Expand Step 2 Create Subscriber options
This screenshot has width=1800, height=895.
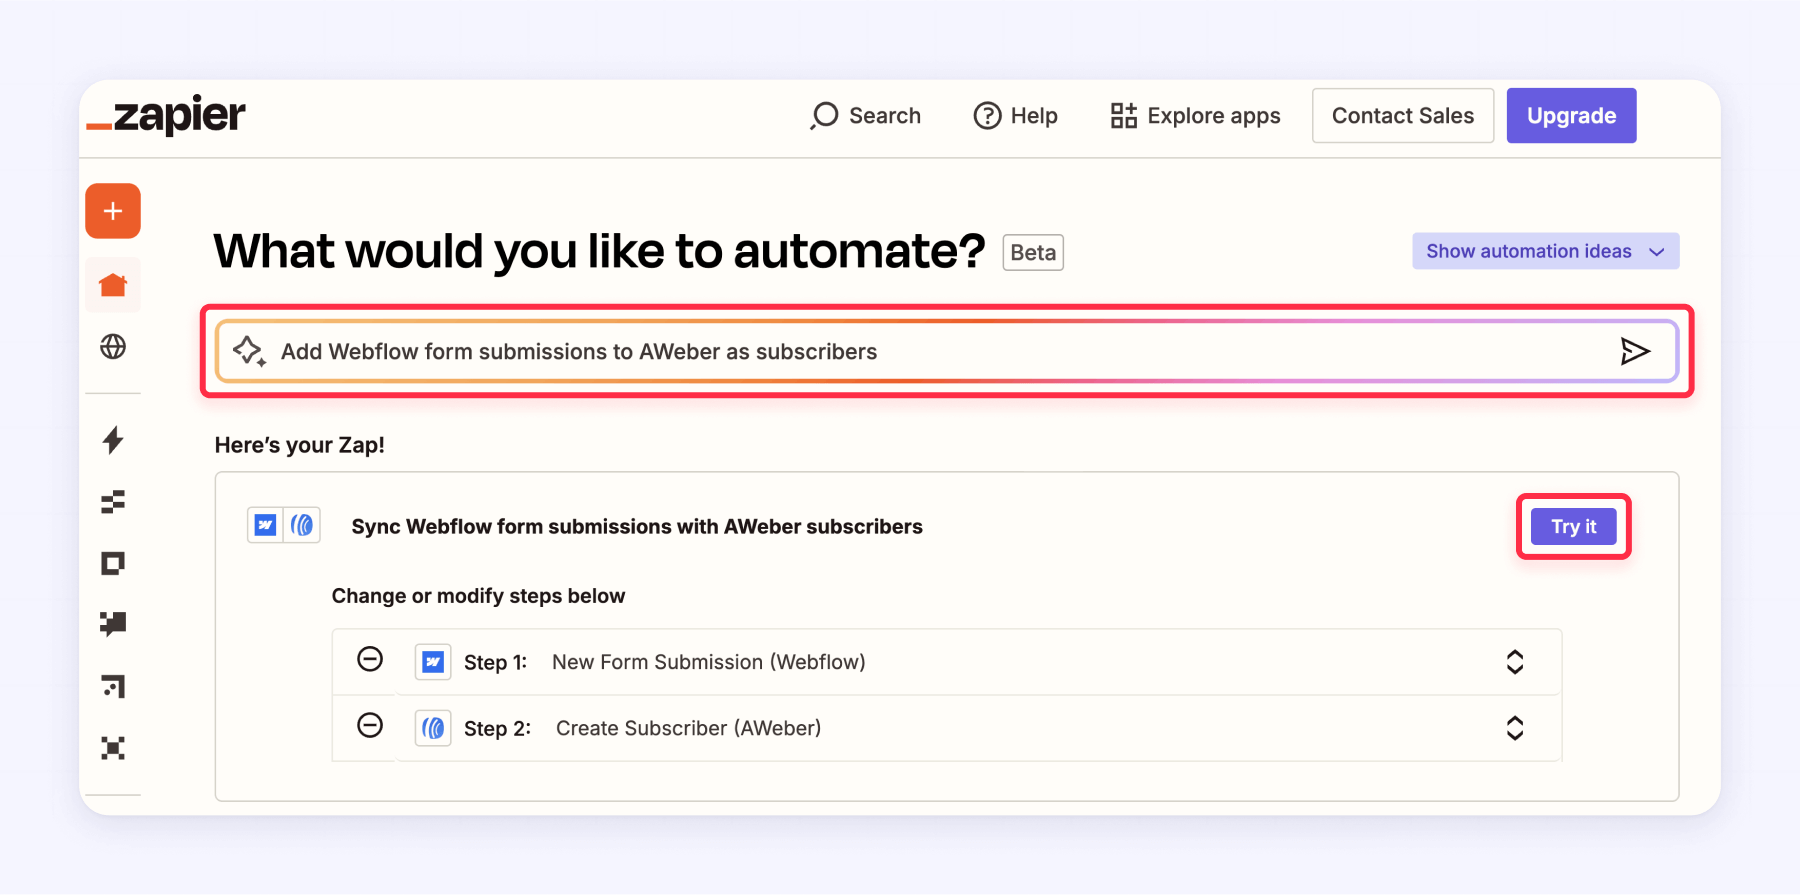coord(1515,728)
